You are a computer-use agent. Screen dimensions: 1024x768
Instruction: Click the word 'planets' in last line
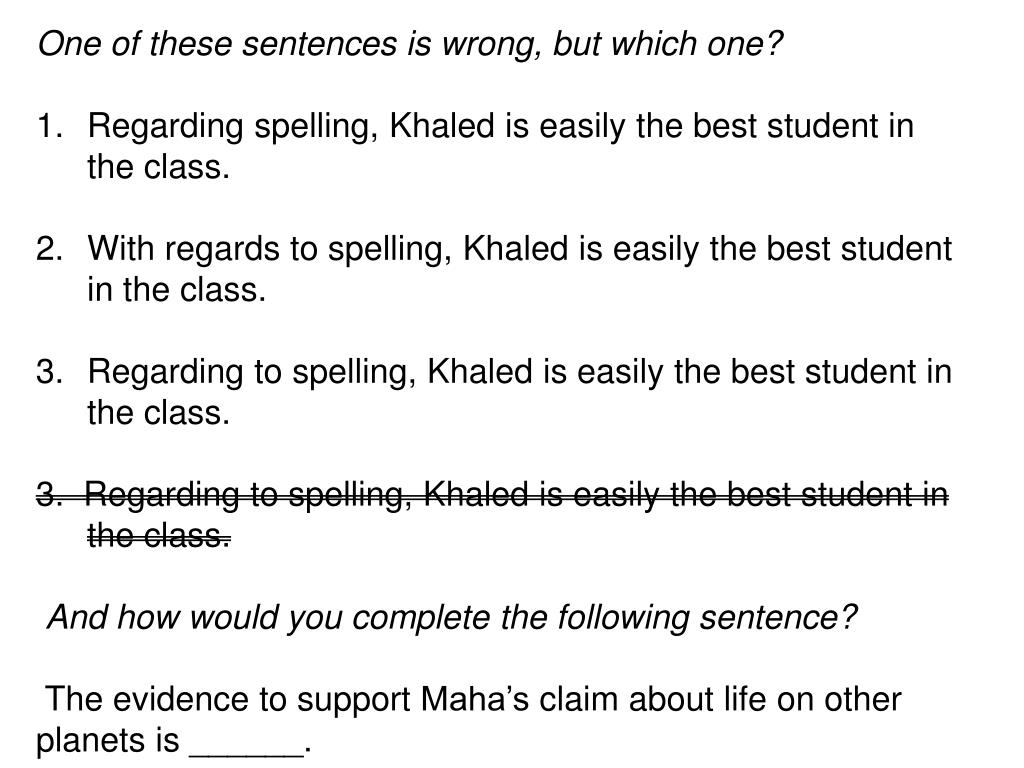point(91,741)
